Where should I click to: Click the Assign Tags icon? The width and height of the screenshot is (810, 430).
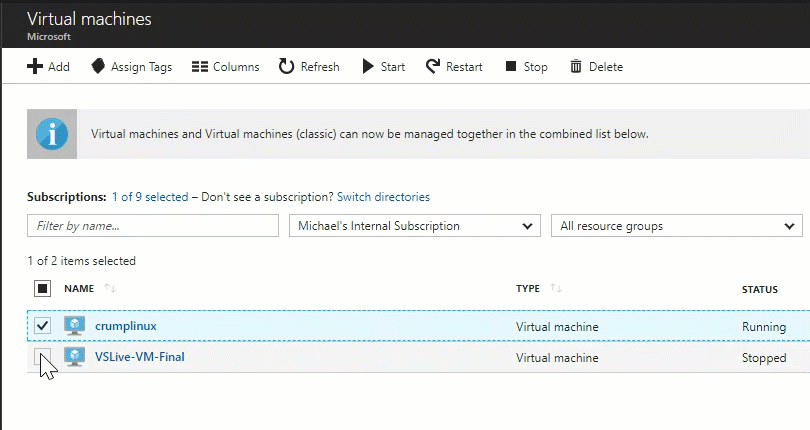click(x=98, y=67)
